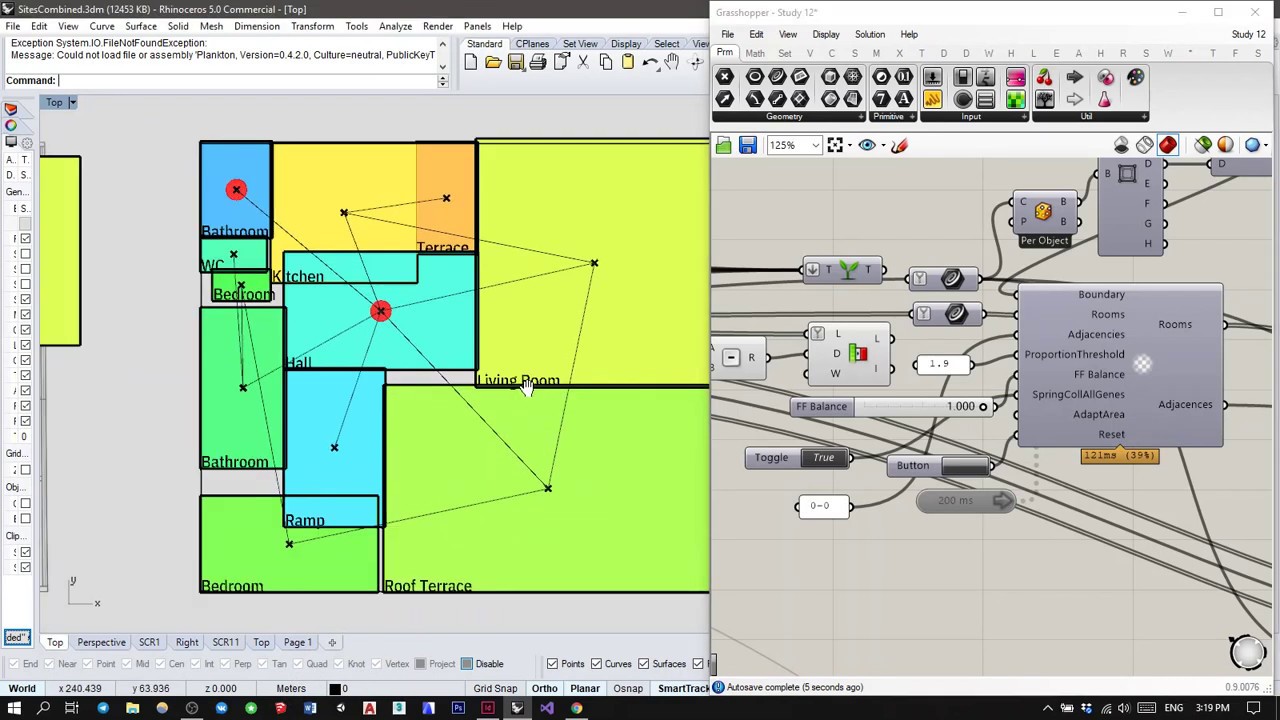
Task: Click the Save icon in Rhino Standard toolbar
Action: [x=516, y=62]
